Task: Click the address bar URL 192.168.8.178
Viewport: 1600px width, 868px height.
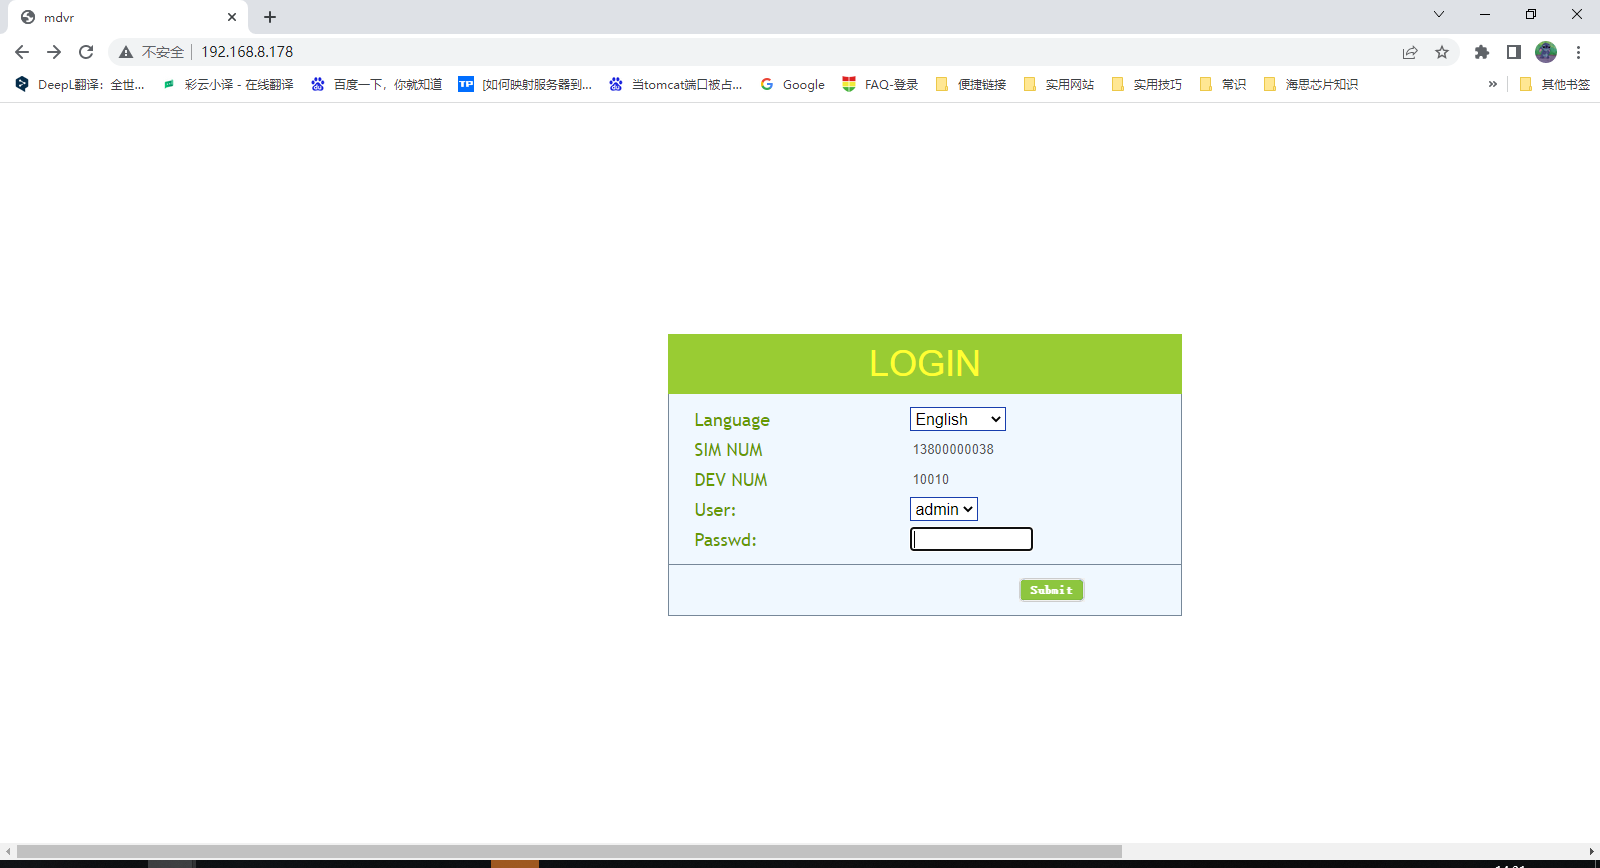Action: click(x=247, y=52)
